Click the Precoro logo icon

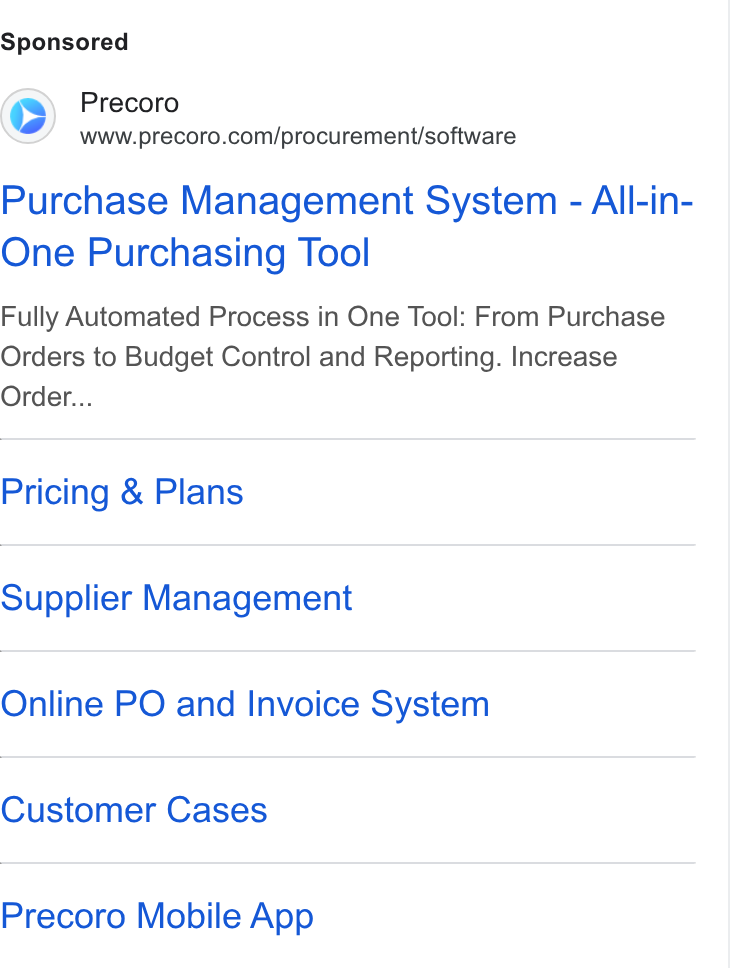tap(28, 116)
